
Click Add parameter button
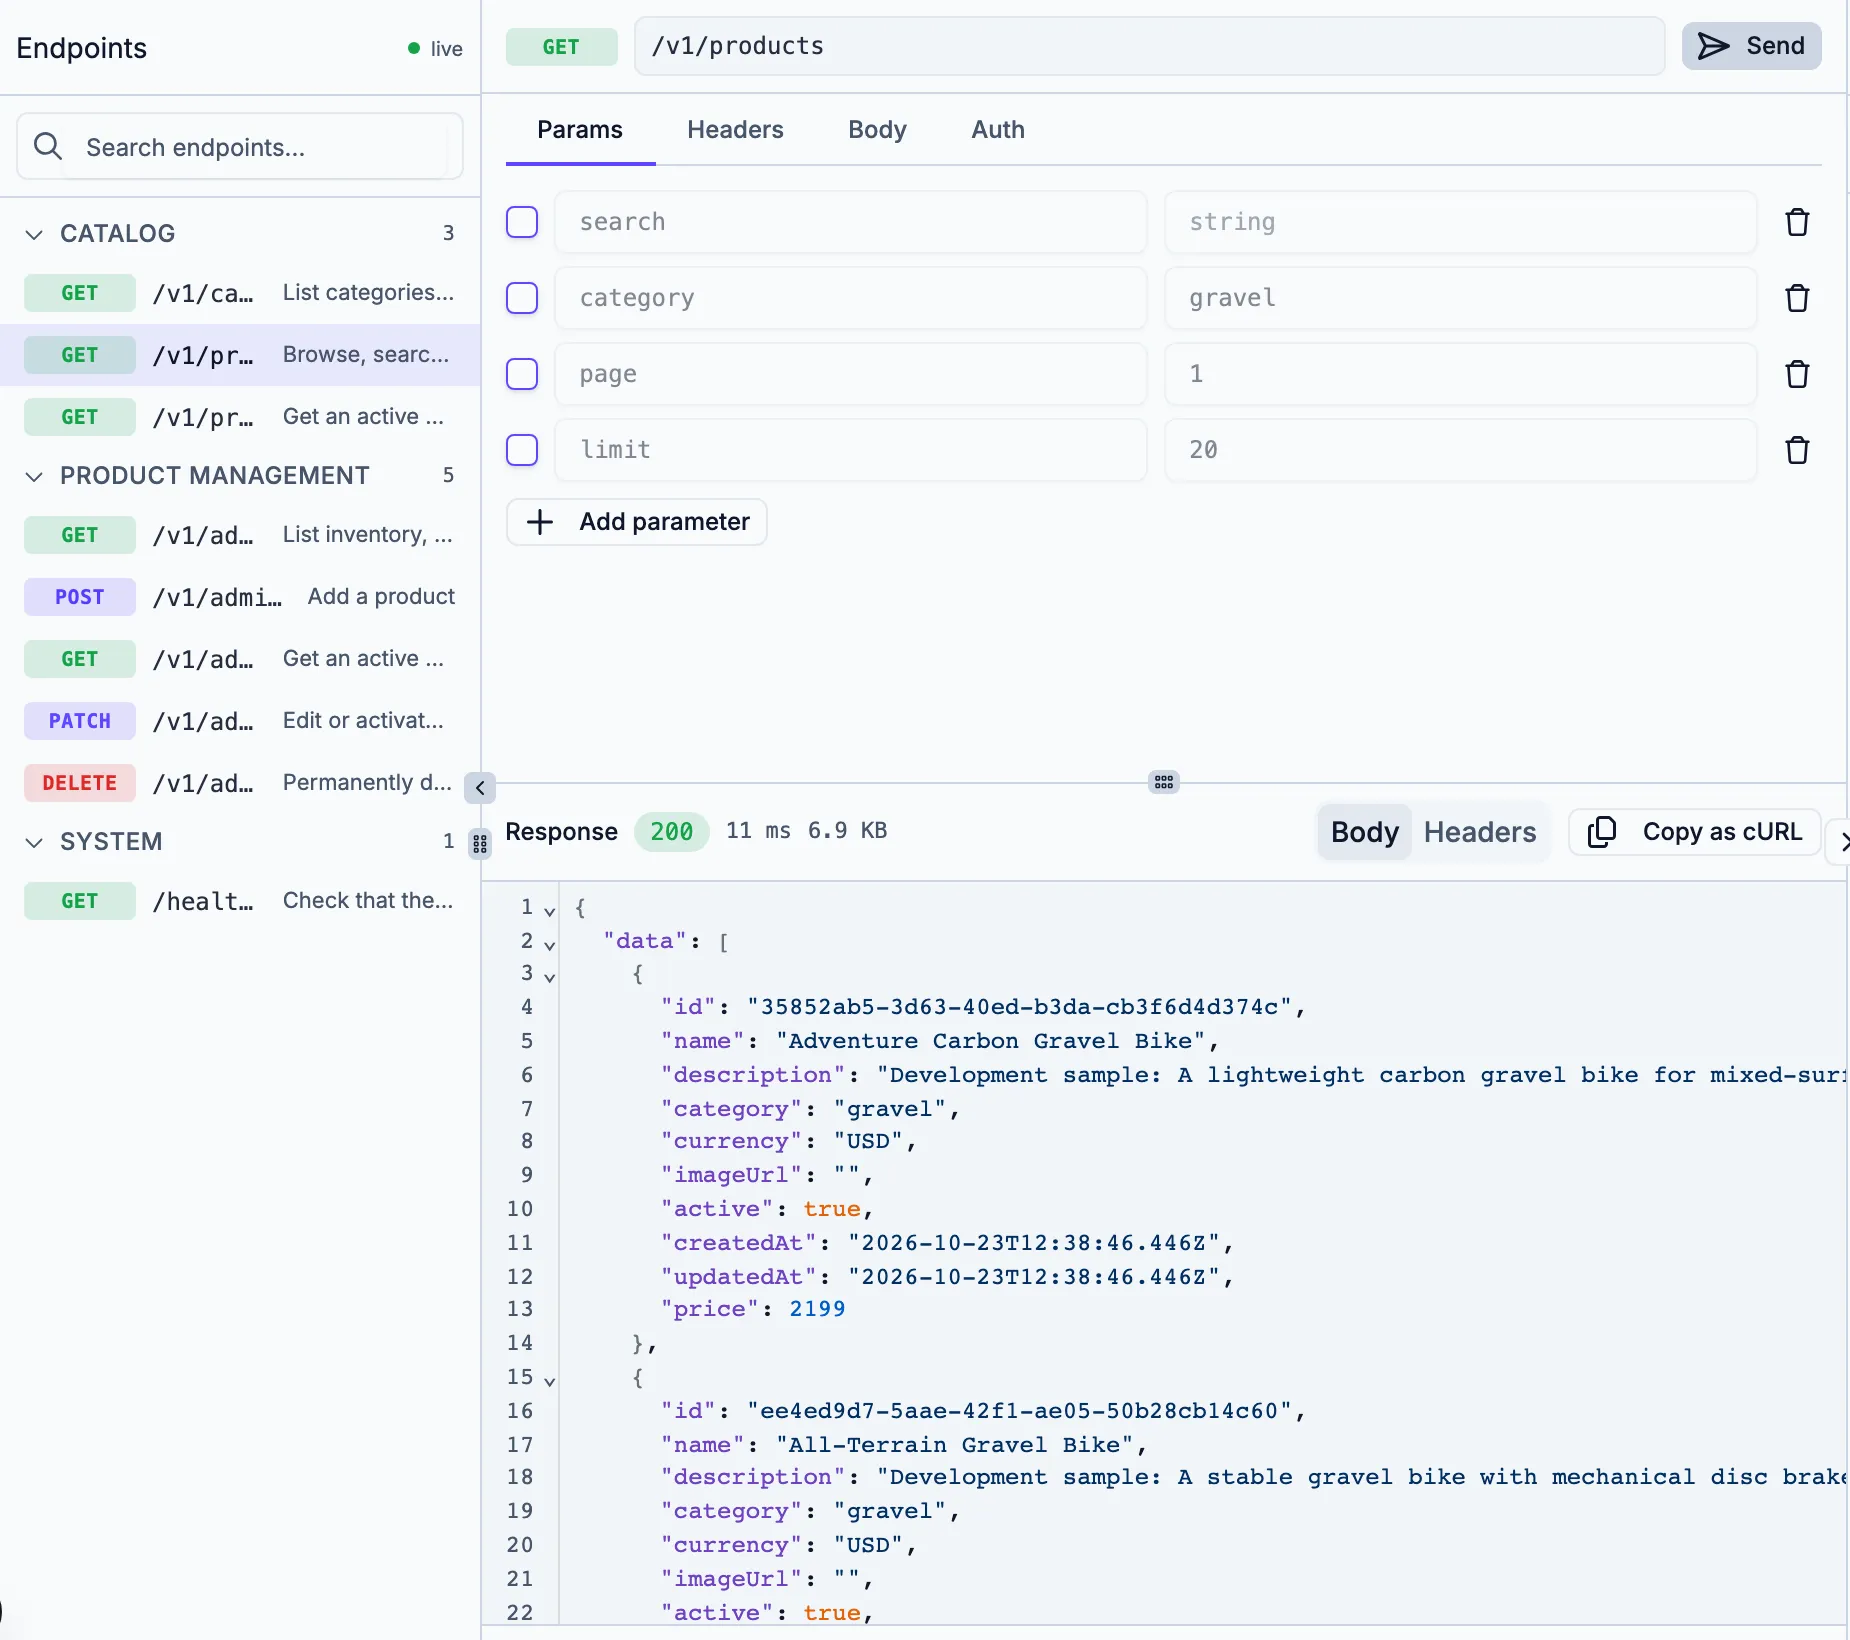pyautogui.click(x=637, y=522)
